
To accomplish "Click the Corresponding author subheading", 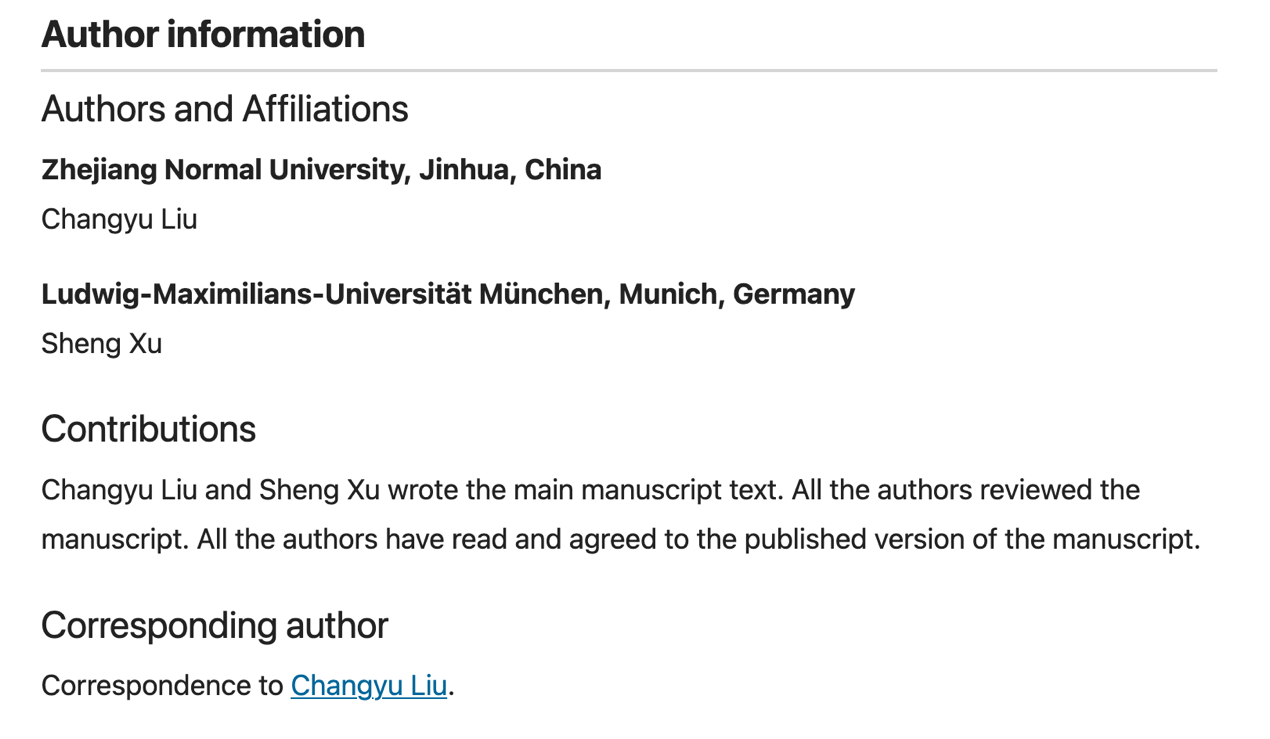I will (214, 626).
